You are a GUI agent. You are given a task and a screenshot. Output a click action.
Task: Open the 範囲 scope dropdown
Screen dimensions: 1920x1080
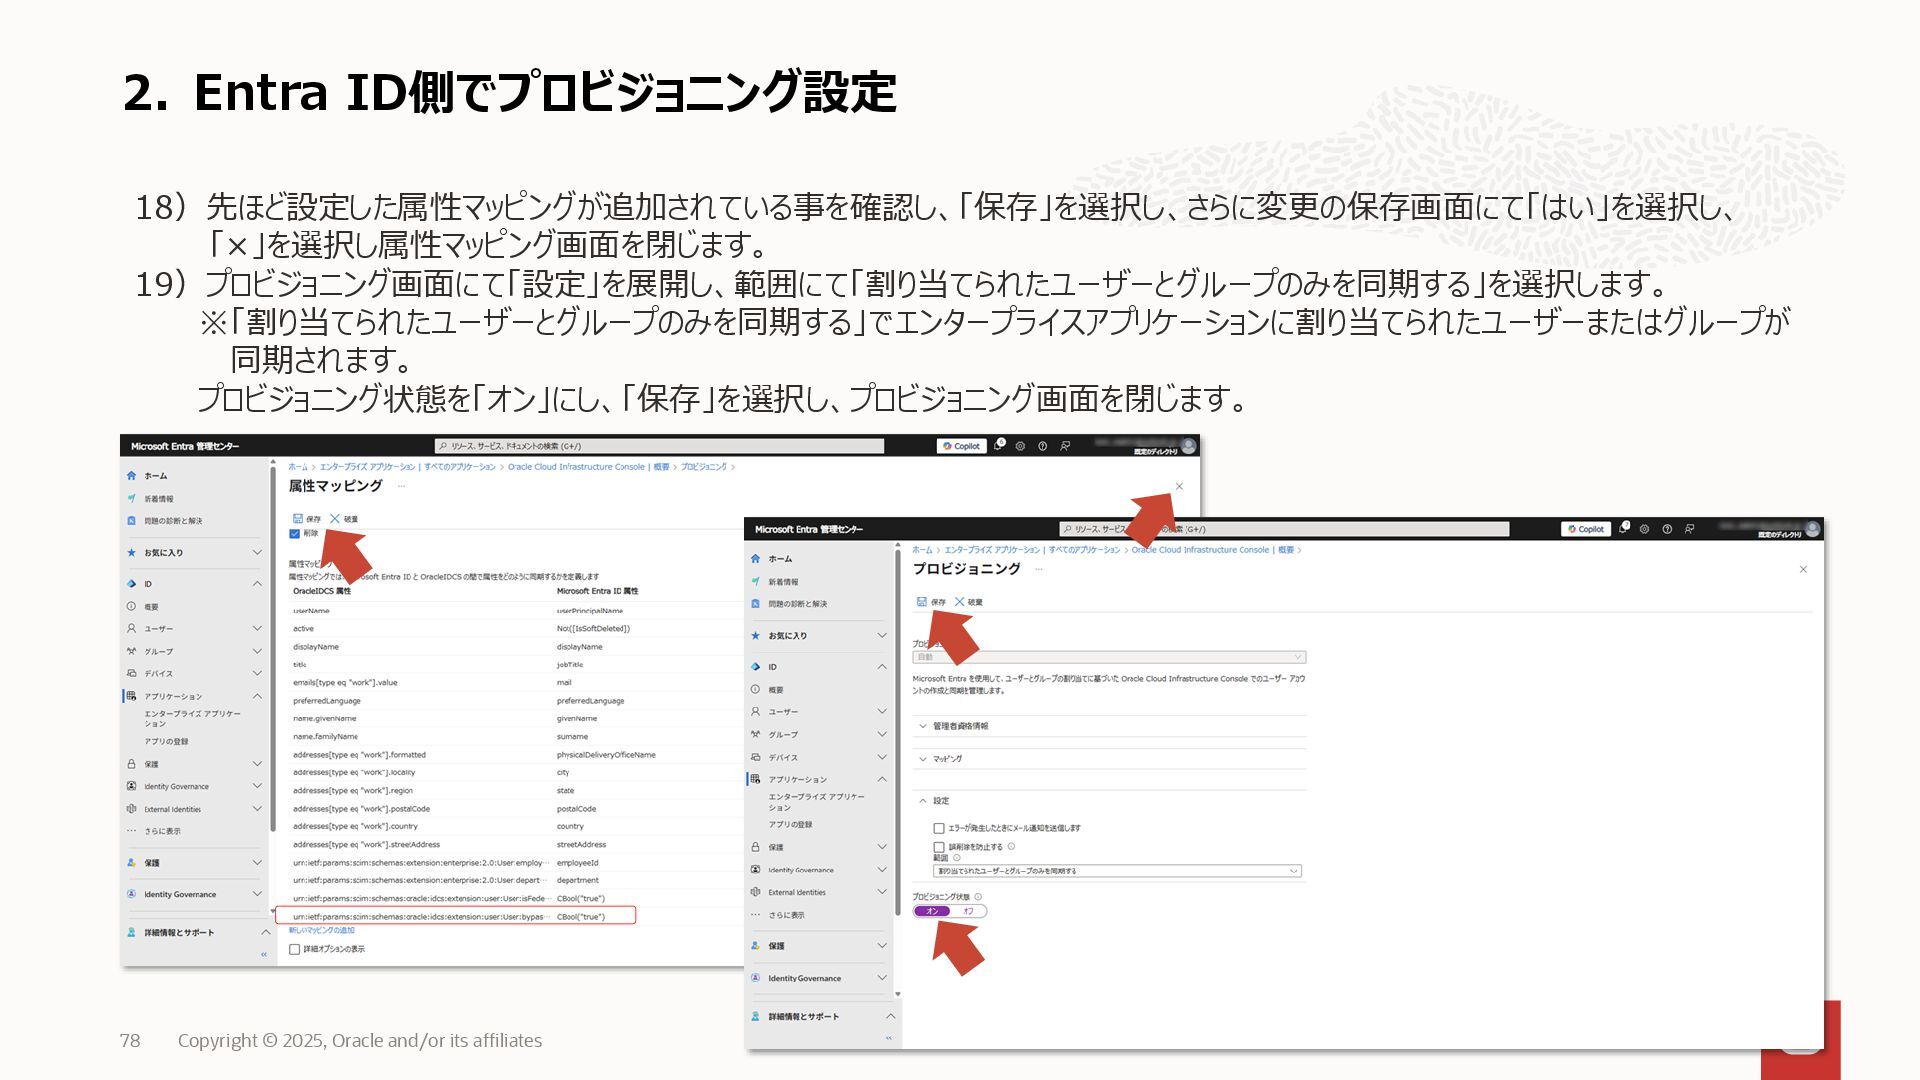[1117, 871]
